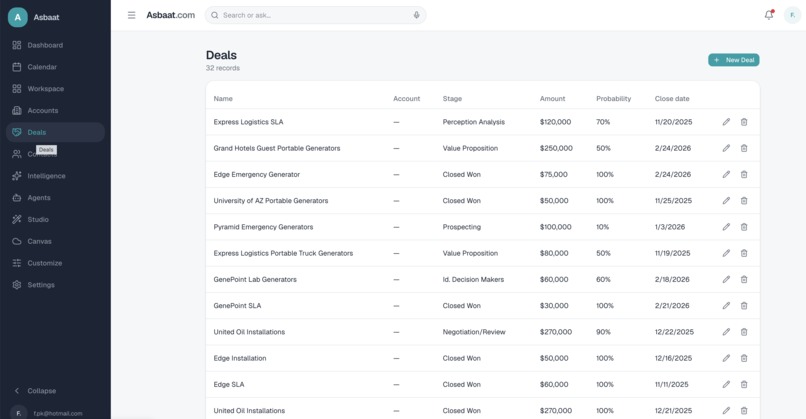This screenshot has height=419, width=806.
Task: Delete the GenePoint SLA deal
Action: (x=744, y=305)
